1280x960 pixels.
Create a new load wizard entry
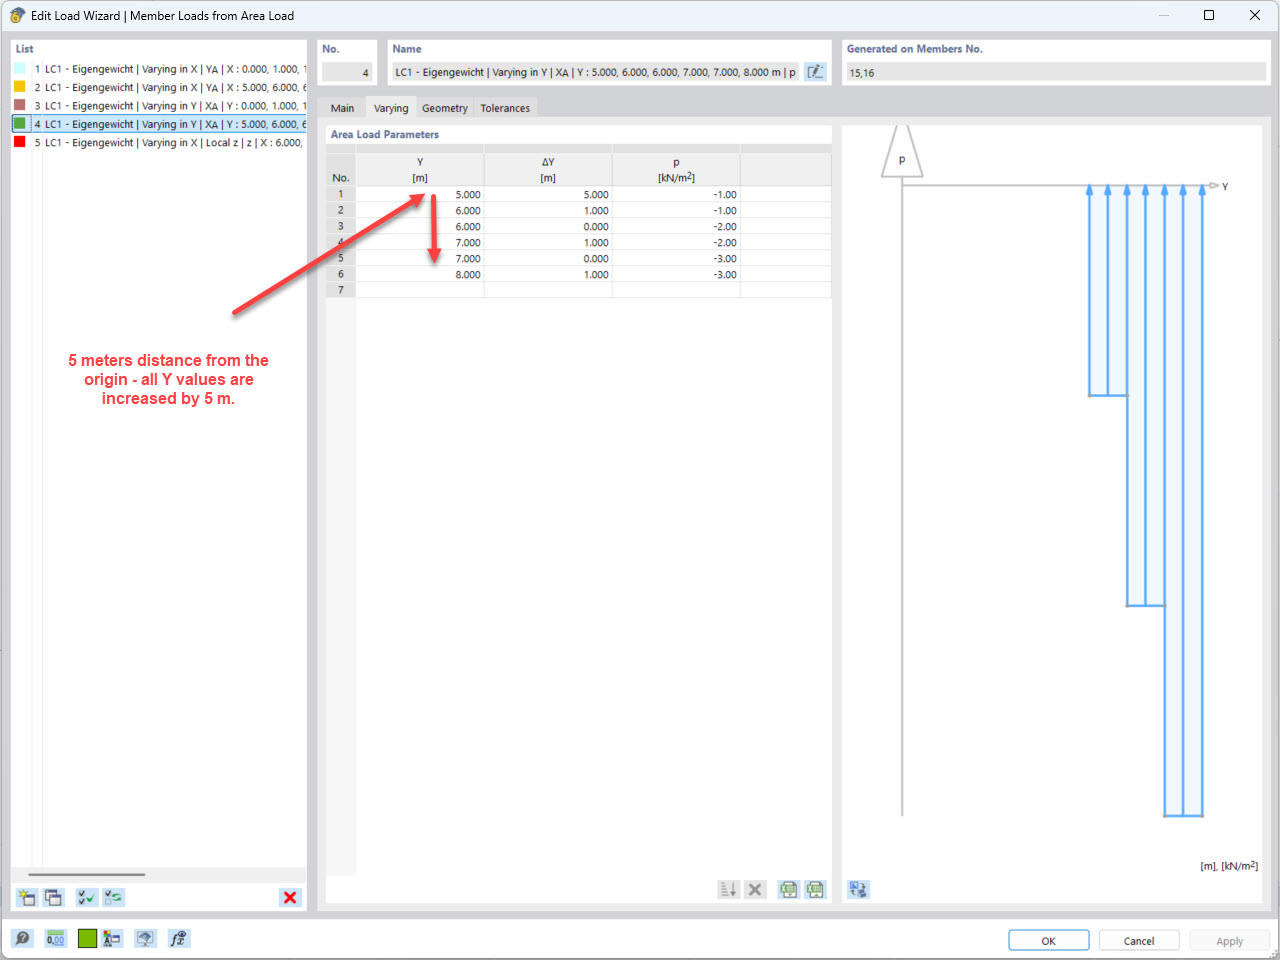pos(25,897)
